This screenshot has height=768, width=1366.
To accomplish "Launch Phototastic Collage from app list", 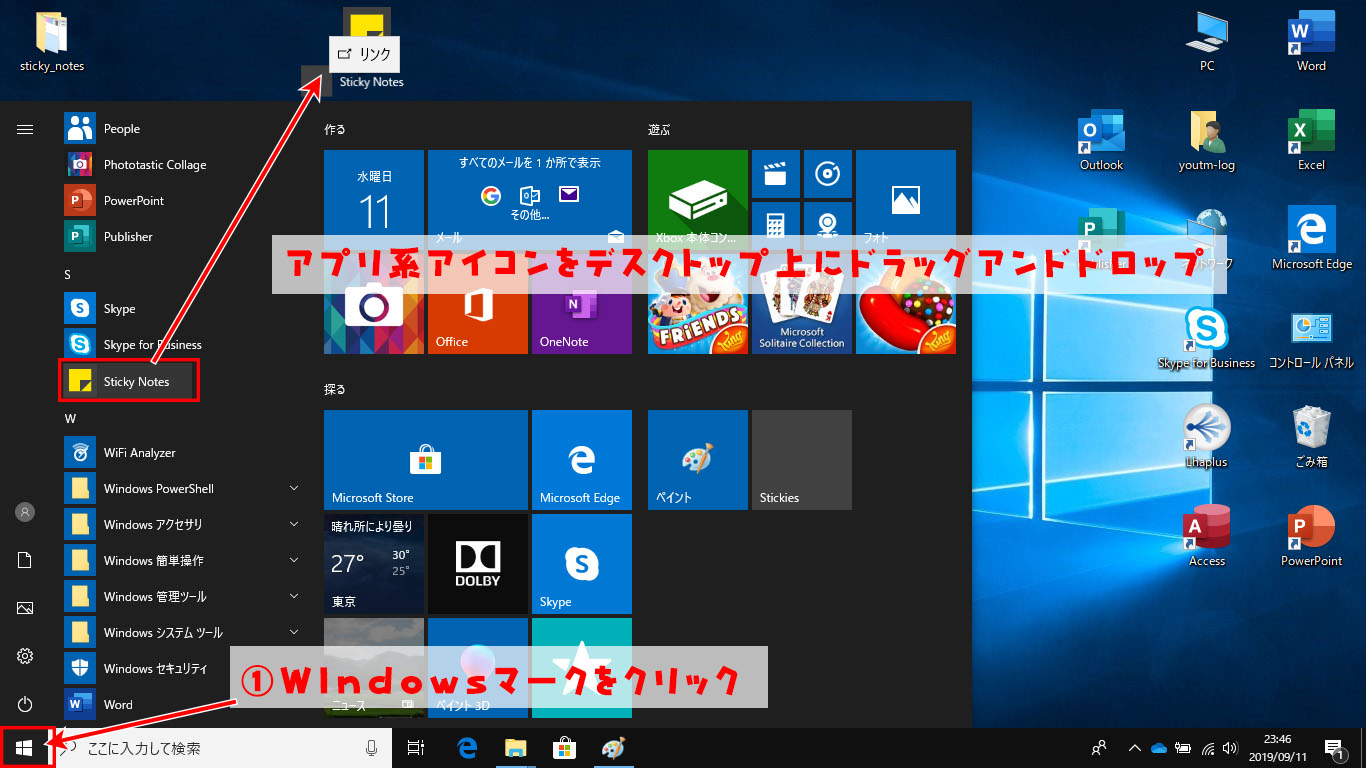I will coord(183,165).
